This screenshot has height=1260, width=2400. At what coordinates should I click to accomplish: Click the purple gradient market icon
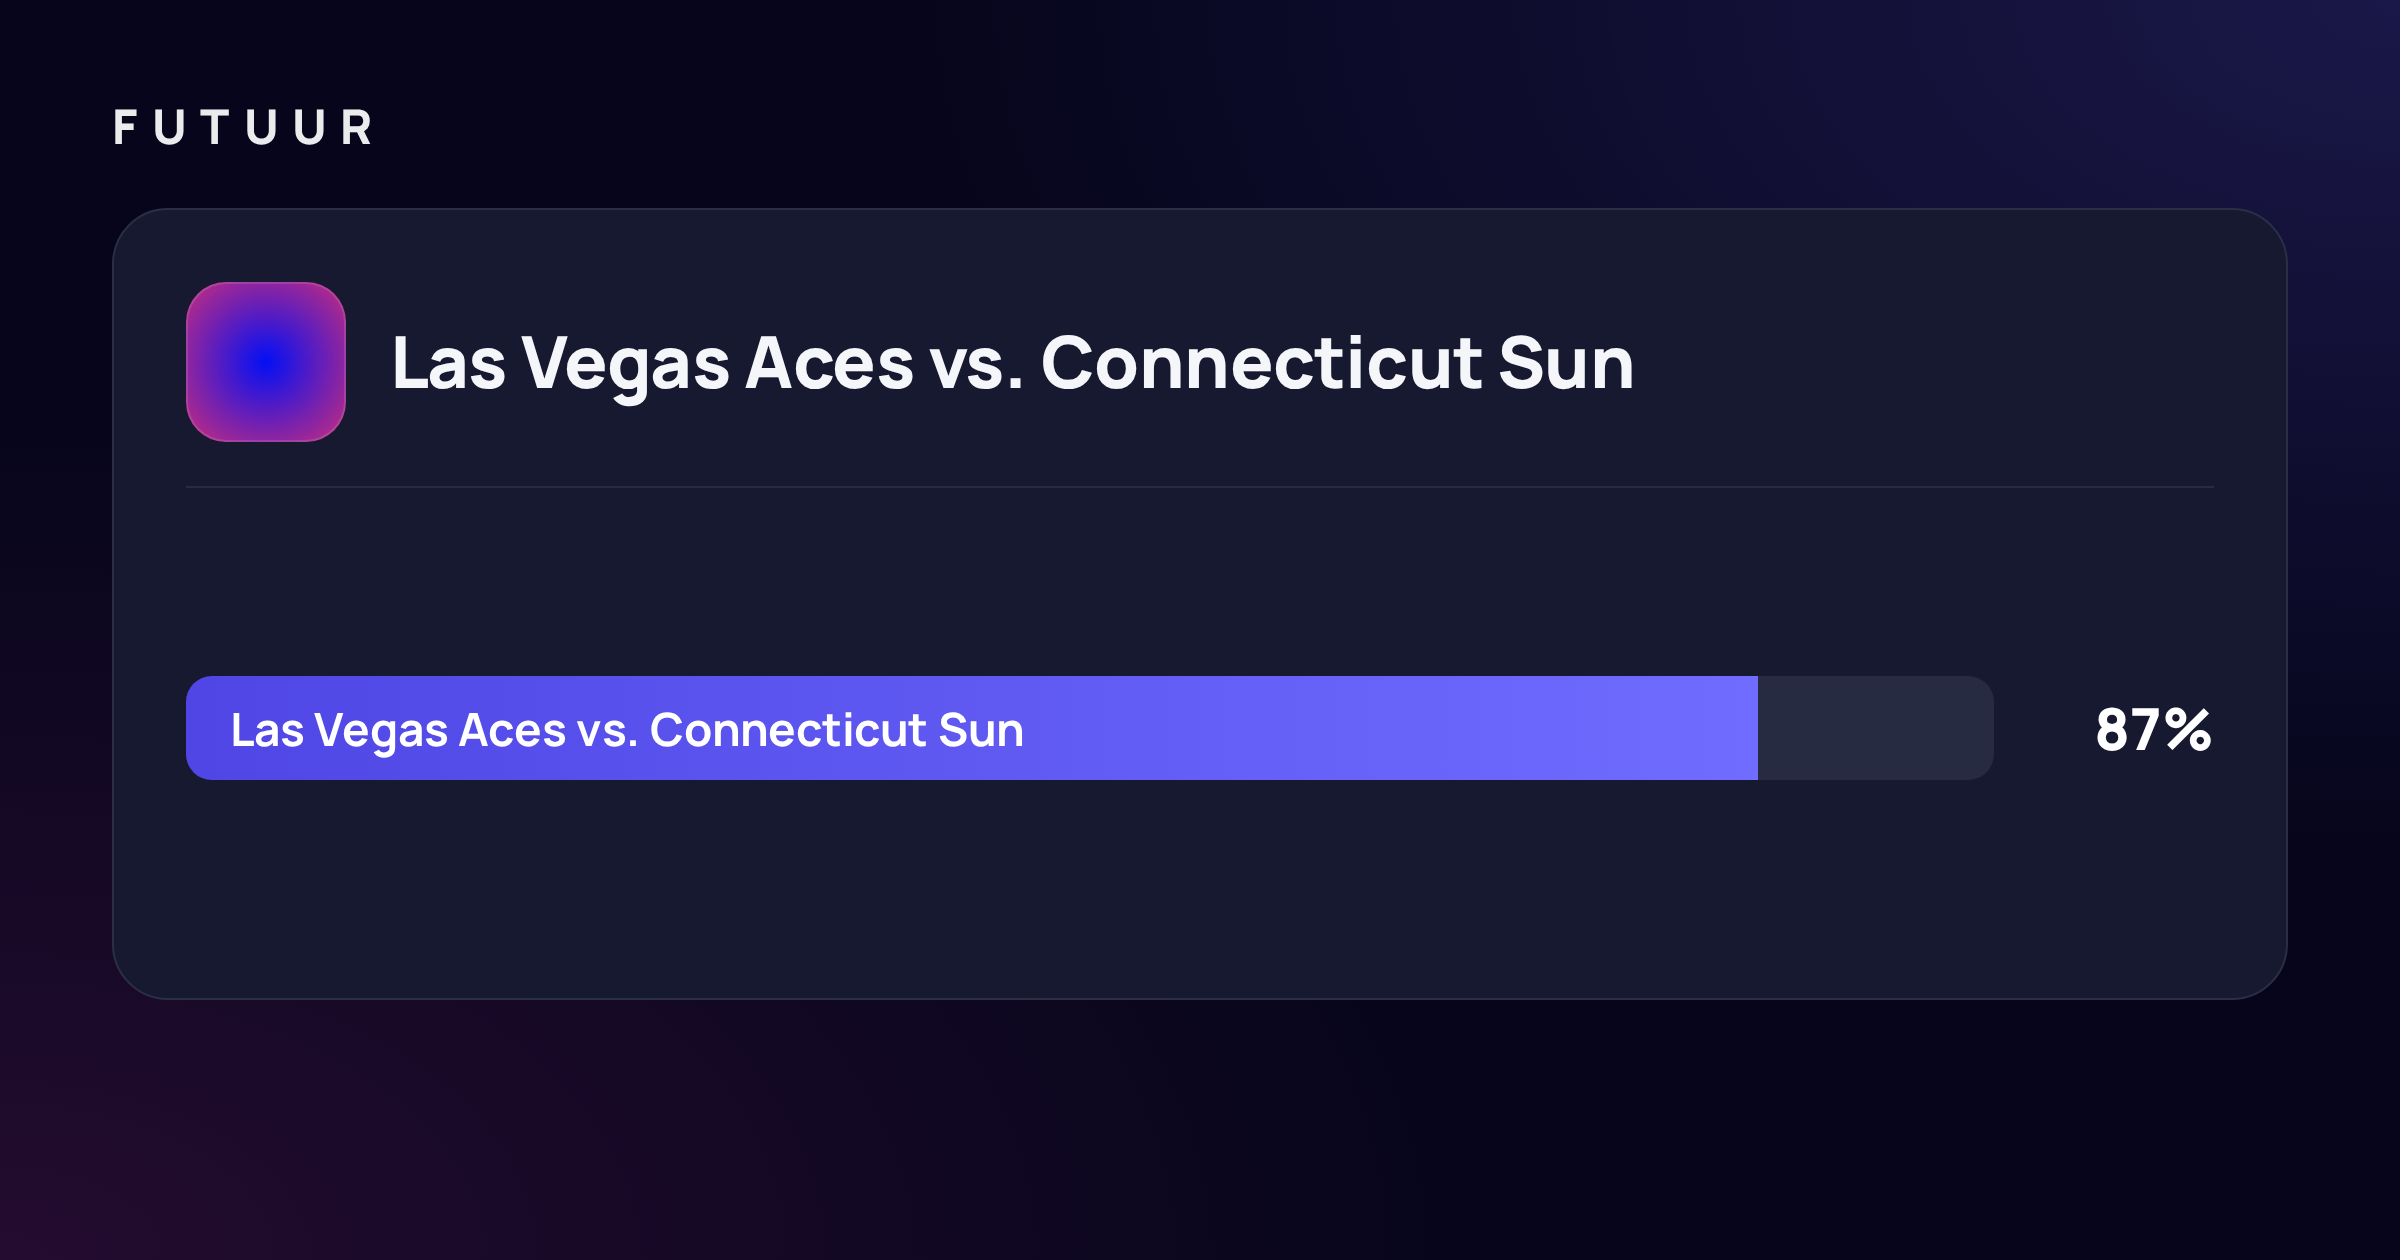coord(266,362)
